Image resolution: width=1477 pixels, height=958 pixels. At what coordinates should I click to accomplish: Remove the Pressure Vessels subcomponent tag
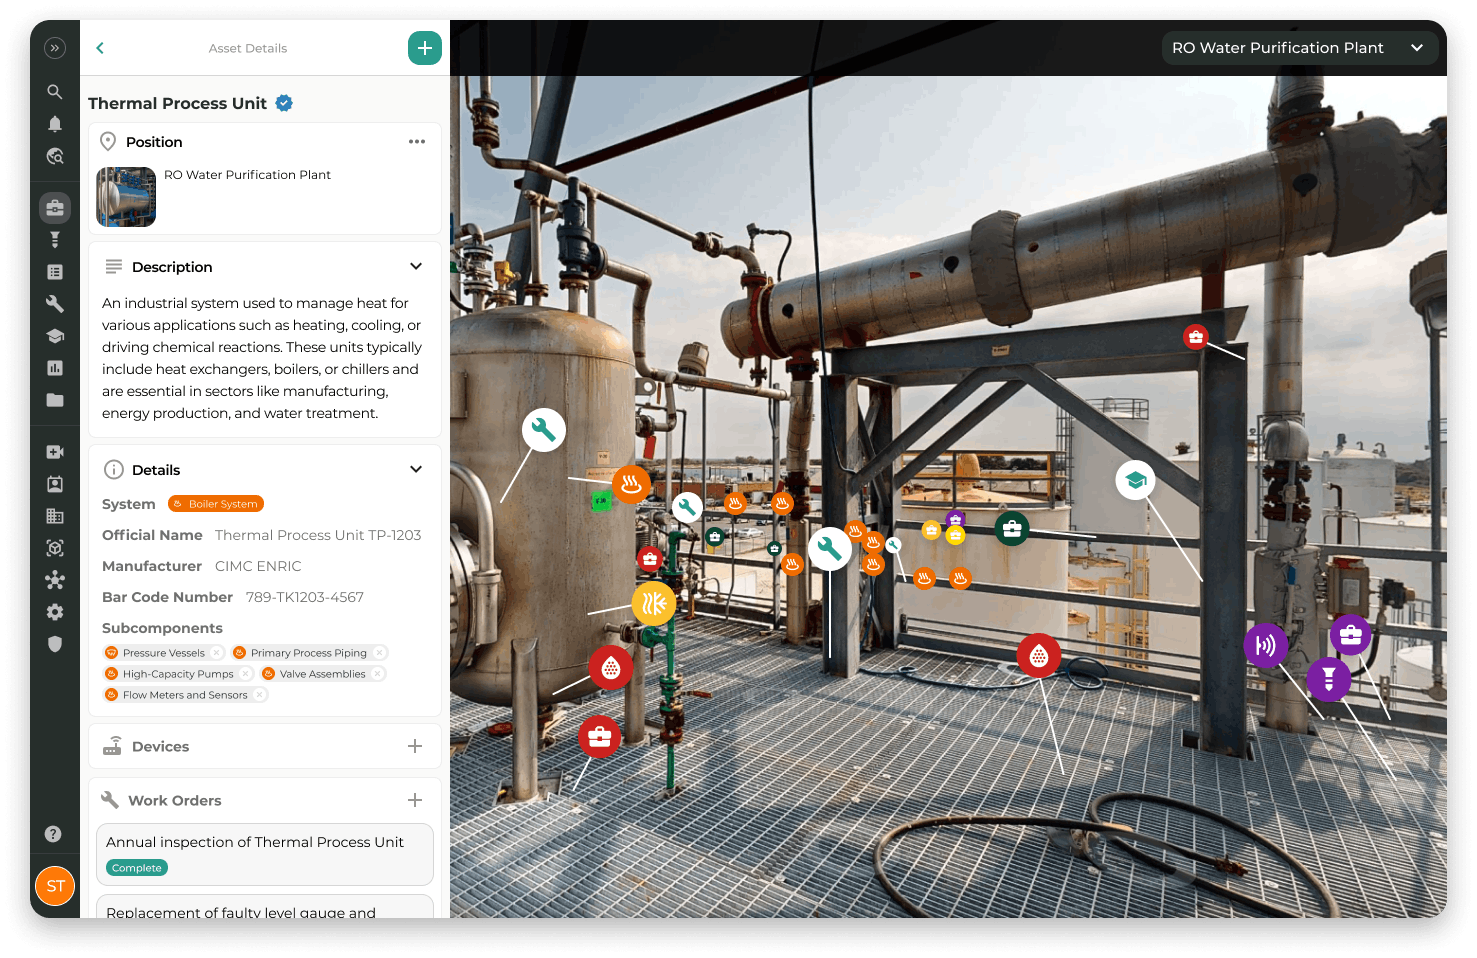[x=216, y=653]
